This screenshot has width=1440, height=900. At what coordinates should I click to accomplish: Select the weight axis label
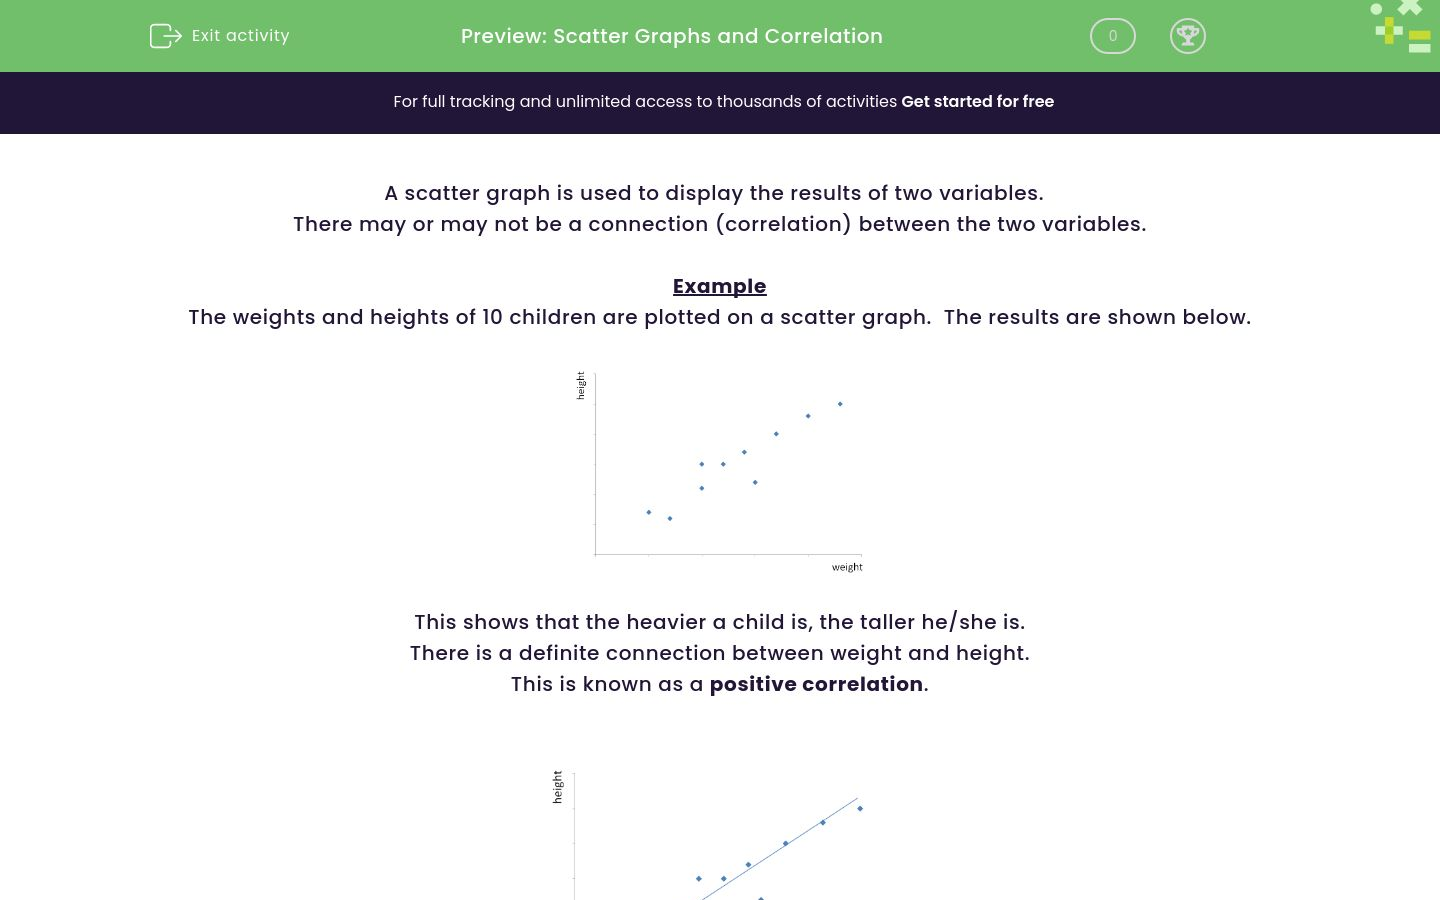point(847,567)
